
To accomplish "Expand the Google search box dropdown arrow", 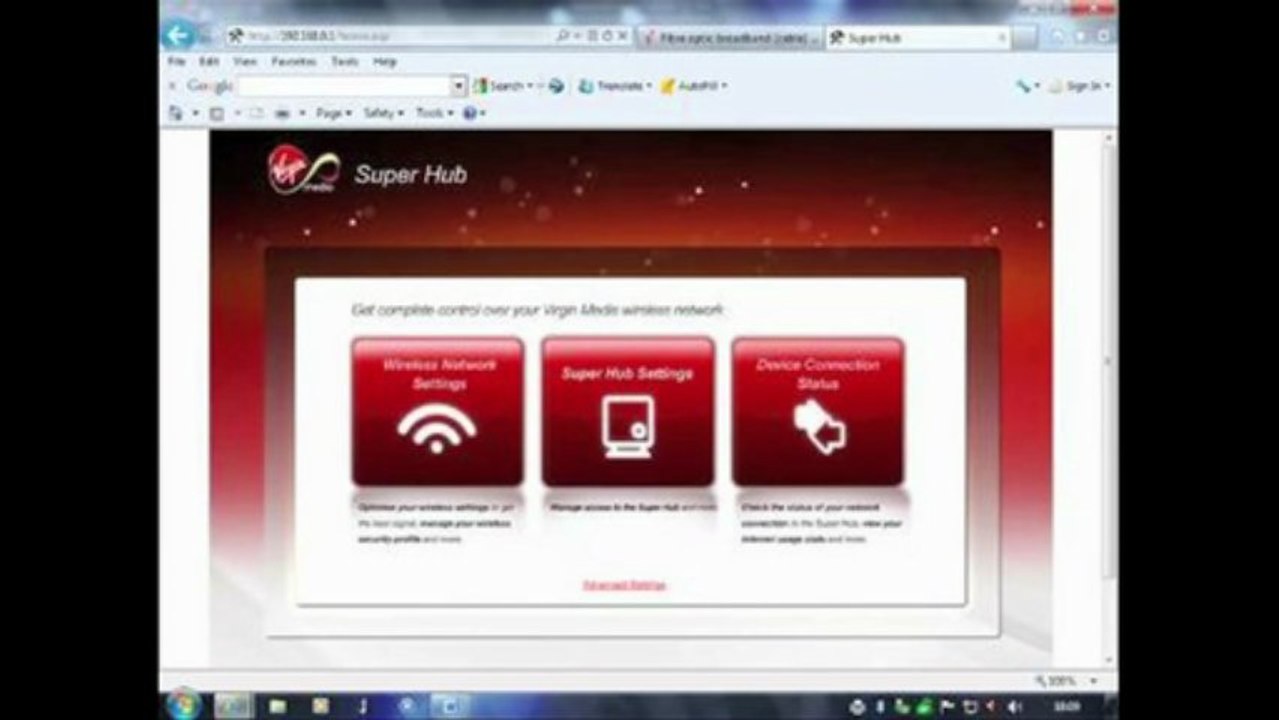I will click(x=459, y=87).
